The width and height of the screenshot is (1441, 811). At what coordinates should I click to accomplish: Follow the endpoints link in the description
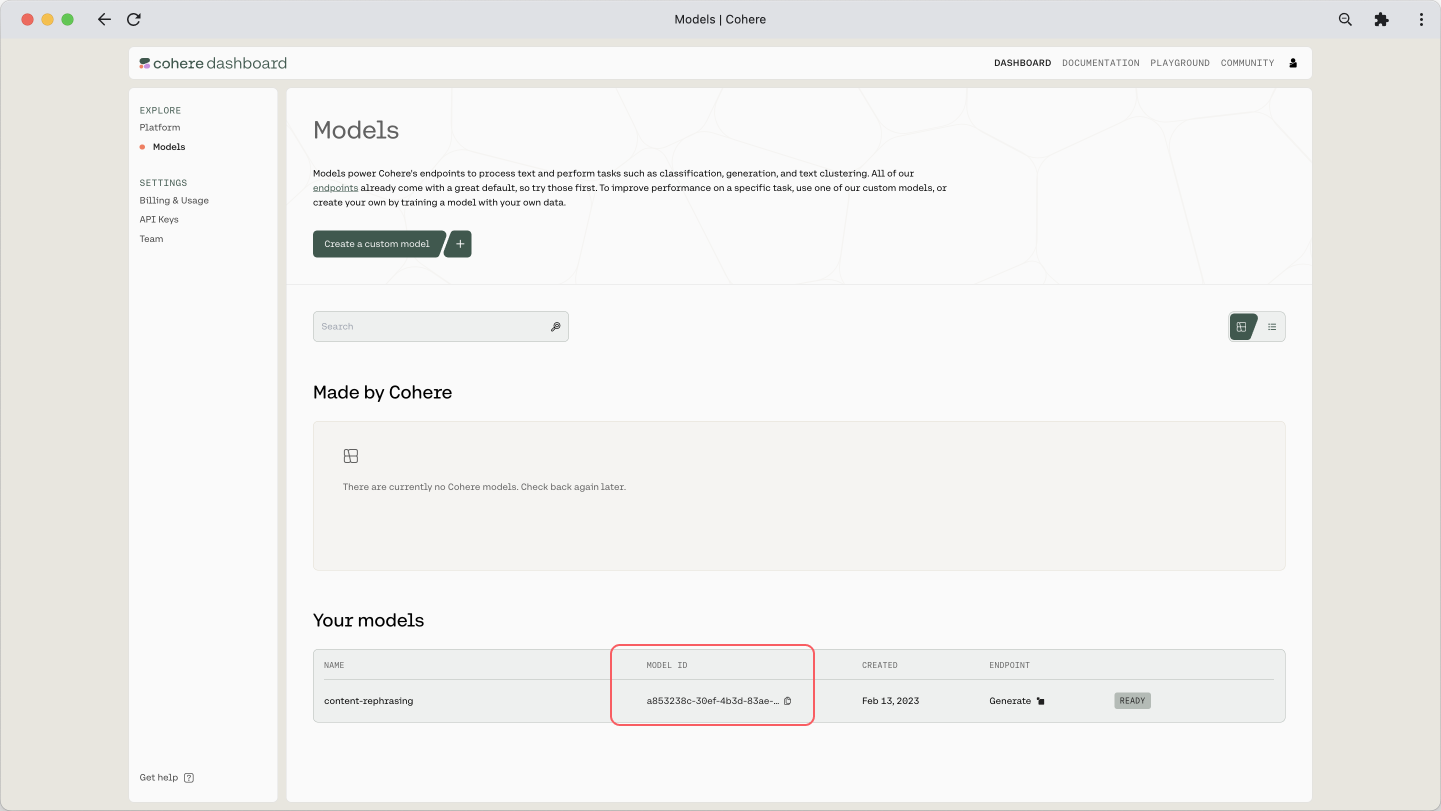point(335,188)
